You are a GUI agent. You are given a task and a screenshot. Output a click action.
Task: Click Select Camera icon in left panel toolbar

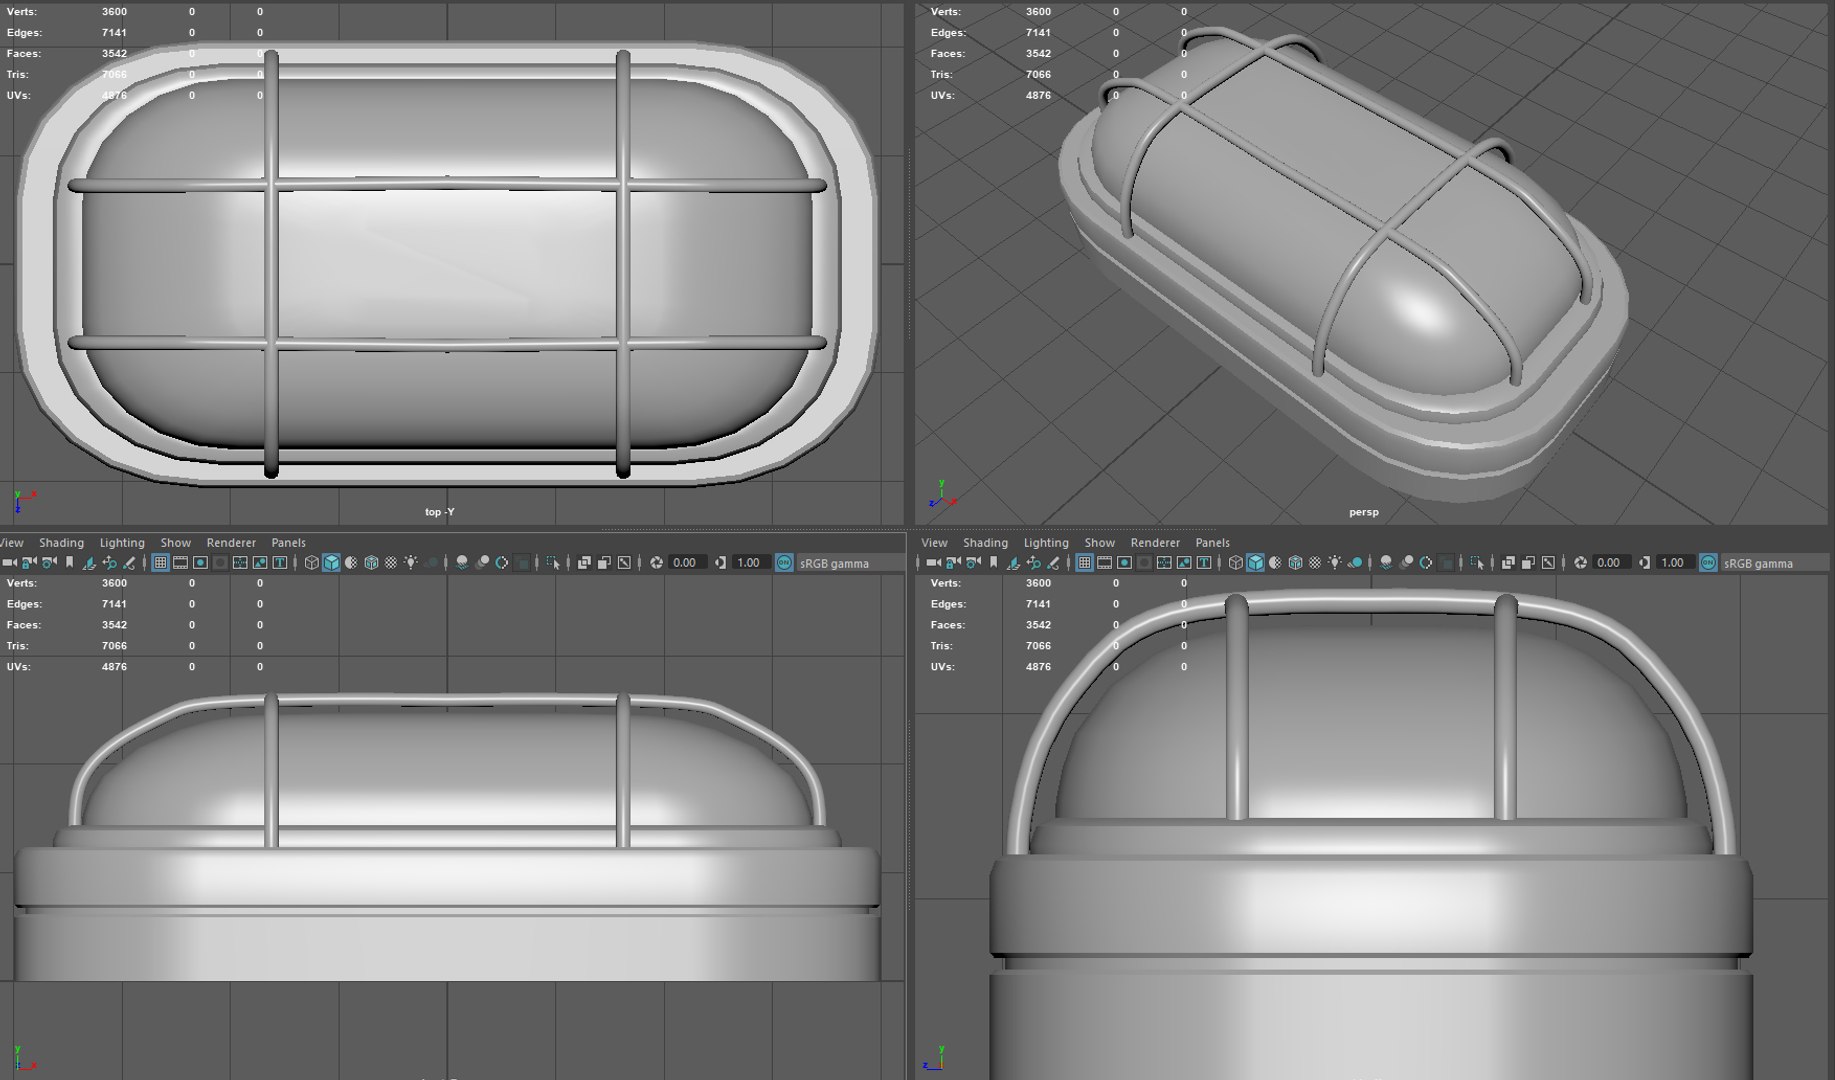[9, 563]
